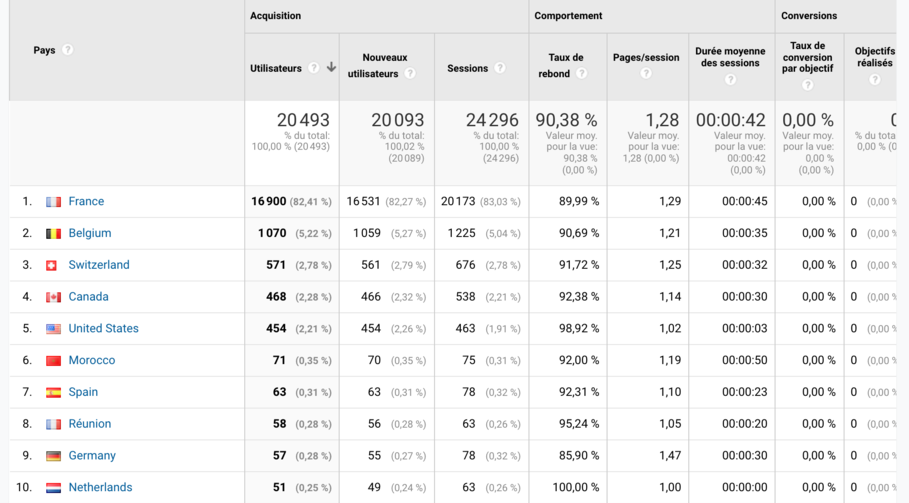Open help for Taux de conversion par objectif
The height and width of the screenshot is (503, 909).
[809, 85]
